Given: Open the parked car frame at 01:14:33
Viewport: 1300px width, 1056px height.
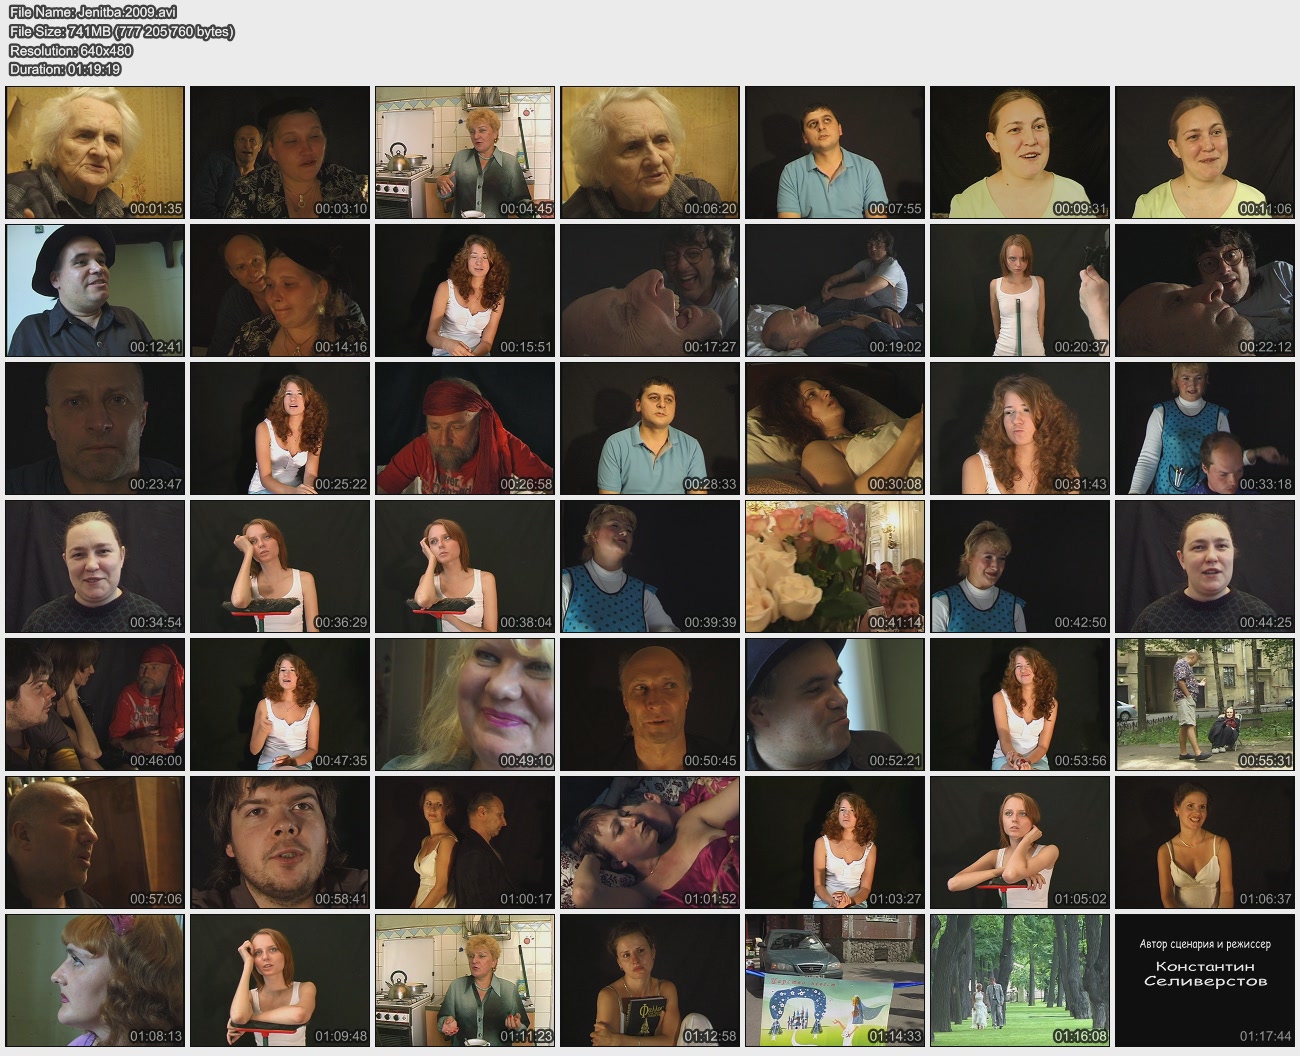Looking at the screenshot, I should coord(835,980).
